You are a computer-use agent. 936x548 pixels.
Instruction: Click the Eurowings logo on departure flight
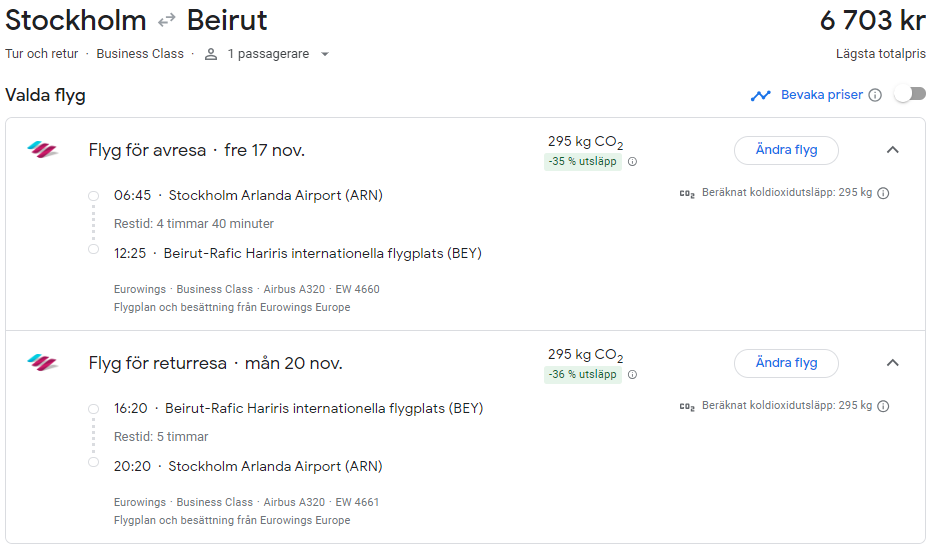[x=43, y=150]
